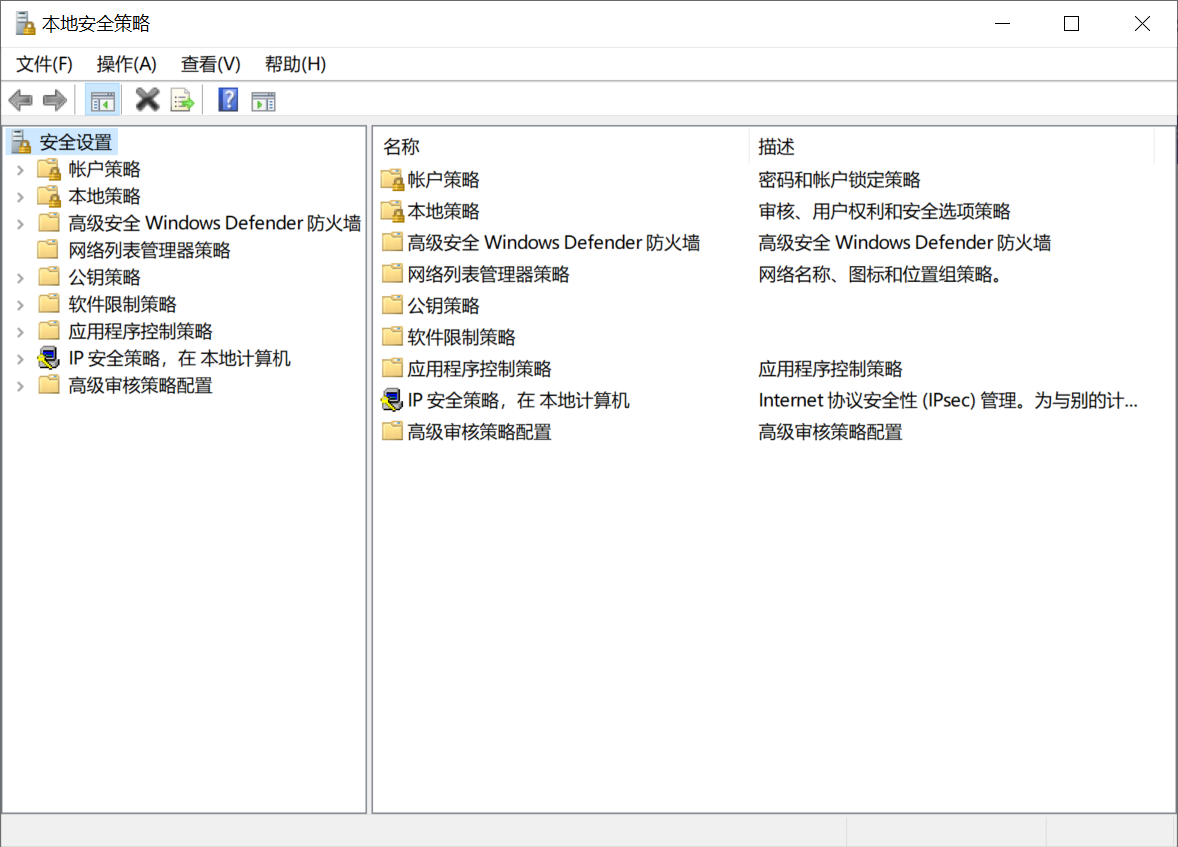Click the Forward arrow toolbar icon
Screen dimensions: 1178x847
tap(55, 100)
